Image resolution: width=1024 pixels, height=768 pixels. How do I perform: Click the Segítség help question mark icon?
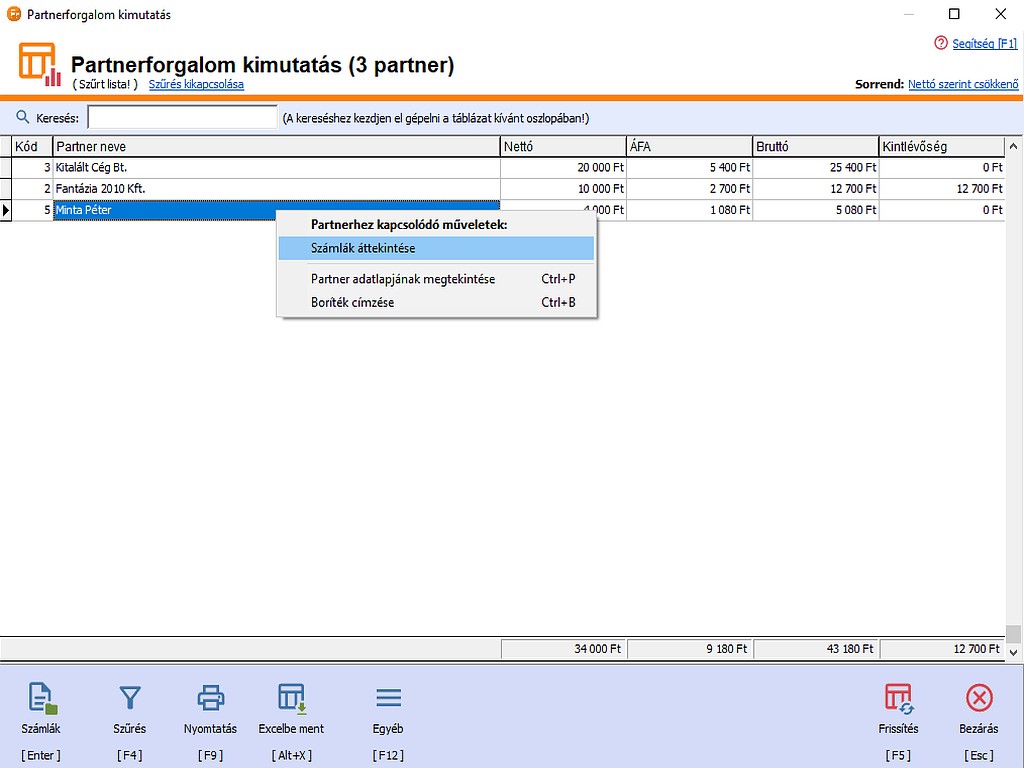940,43
